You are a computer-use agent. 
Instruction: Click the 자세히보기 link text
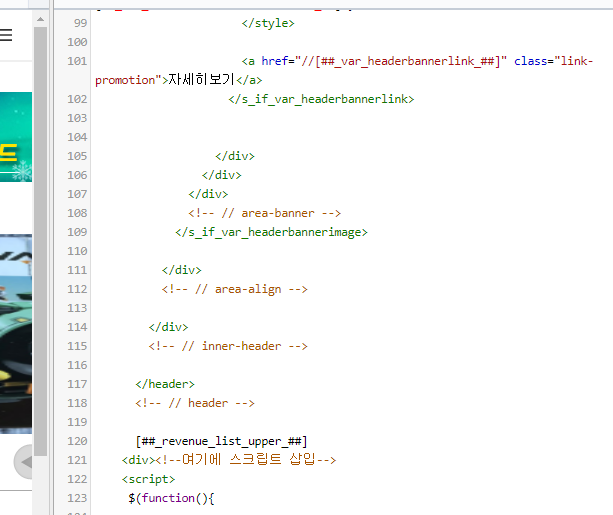[201, 80]
